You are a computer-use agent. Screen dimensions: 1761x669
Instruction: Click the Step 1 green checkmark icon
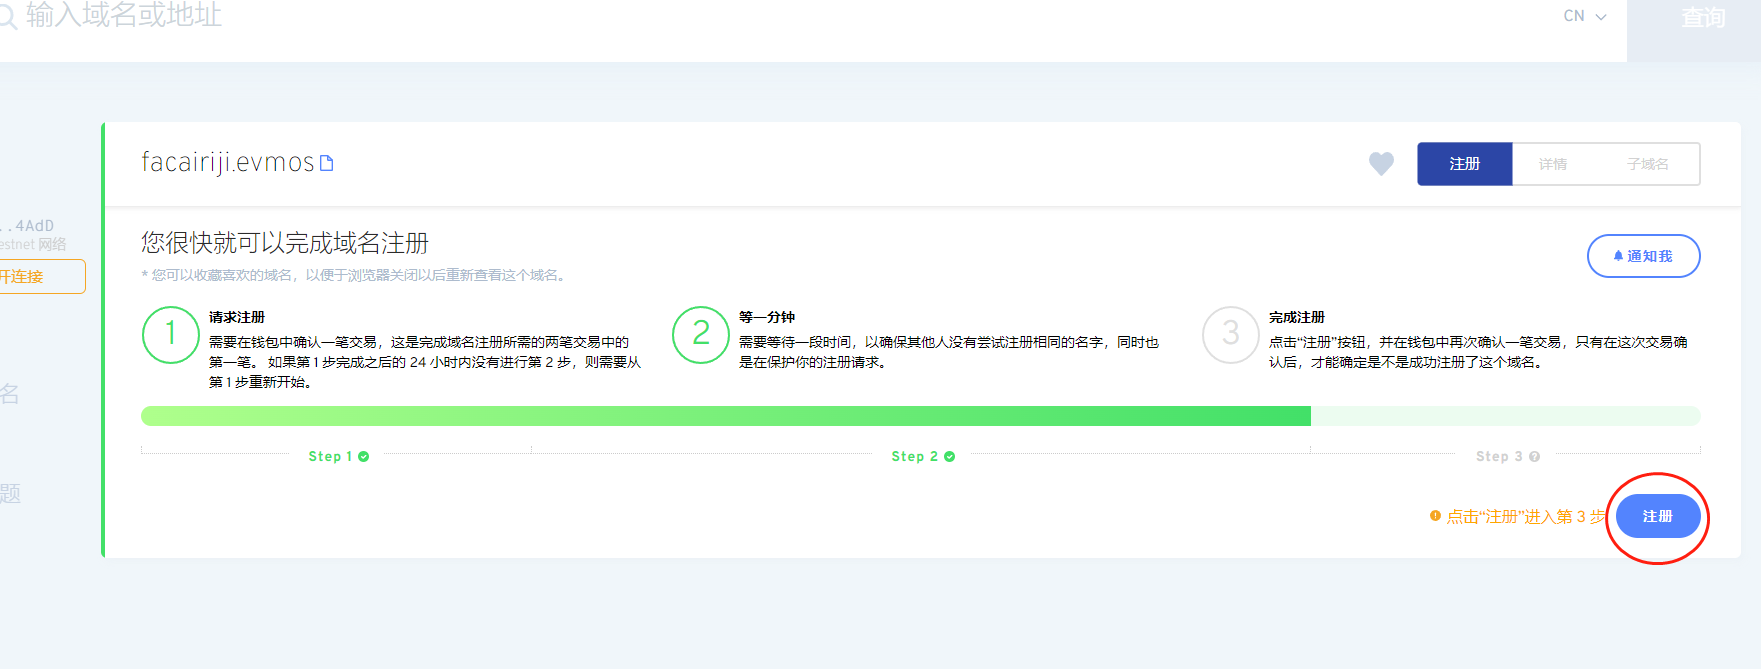364,457
